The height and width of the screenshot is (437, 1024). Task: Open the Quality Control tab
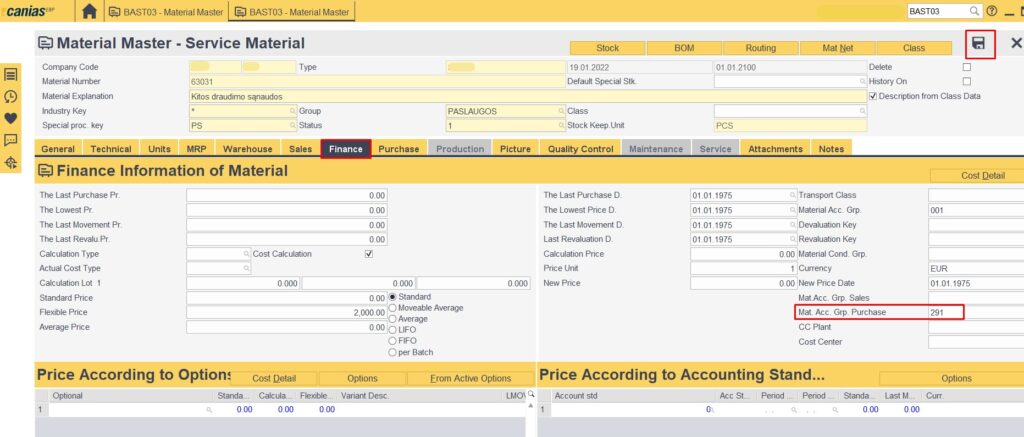[x=580, y=149]
